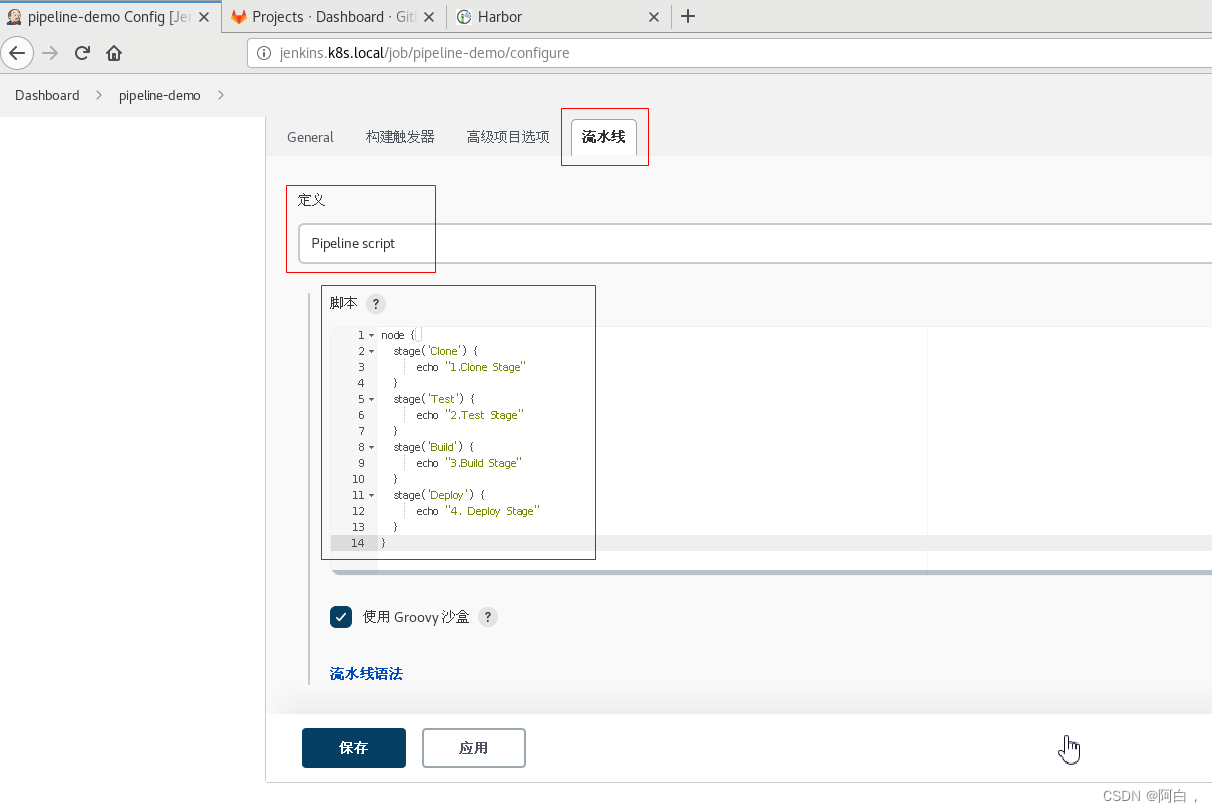Collapse the Build stage fold arrow on line 8
Image resolution: width=1212 pixels, height=812 pixels.
tap(372, 448)
